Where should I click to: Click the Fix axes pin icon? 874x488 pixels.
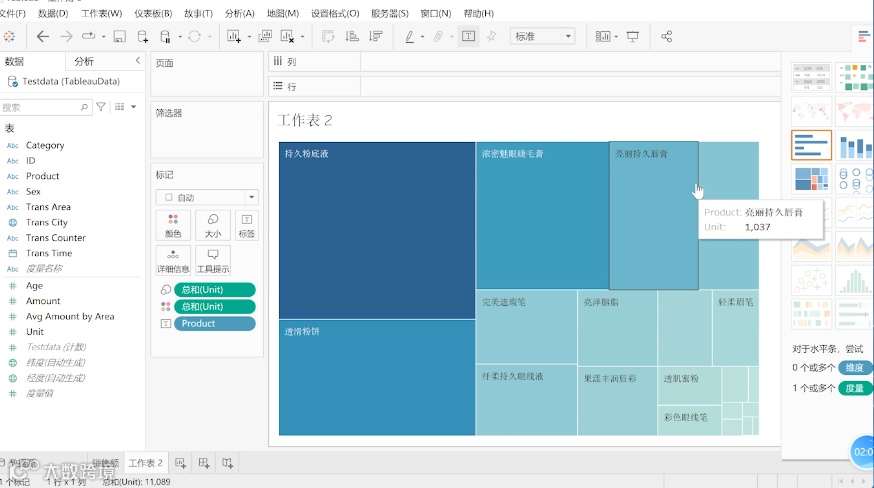(x=491, y=37)
